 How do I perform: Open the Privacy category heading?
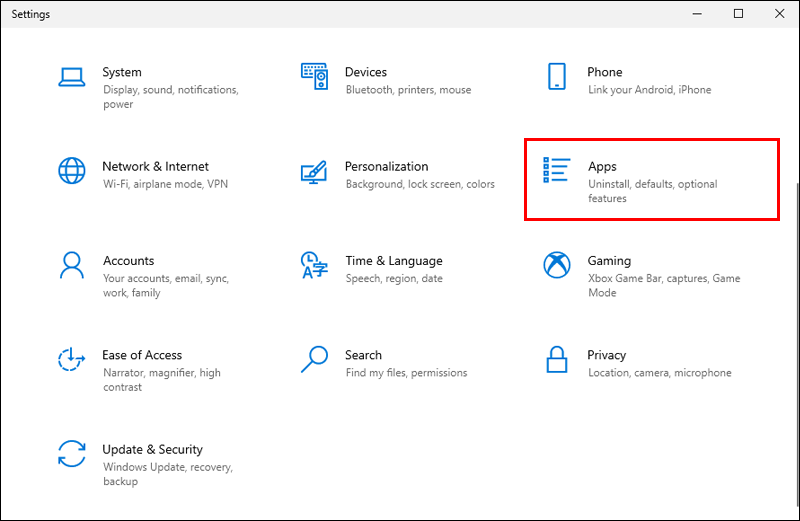click(x=607, y=355)
